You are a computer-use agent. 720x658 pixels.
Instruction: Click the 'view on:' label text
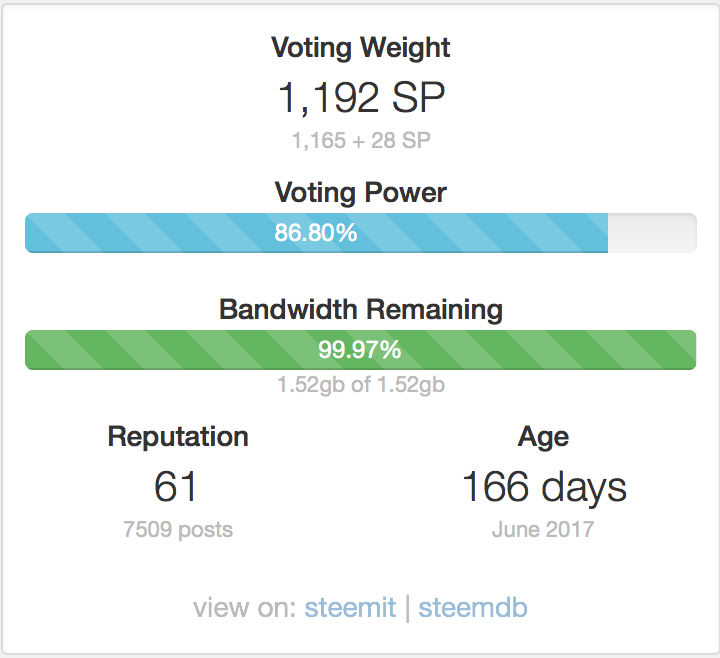pyautogui.click(x=241, y=607)
